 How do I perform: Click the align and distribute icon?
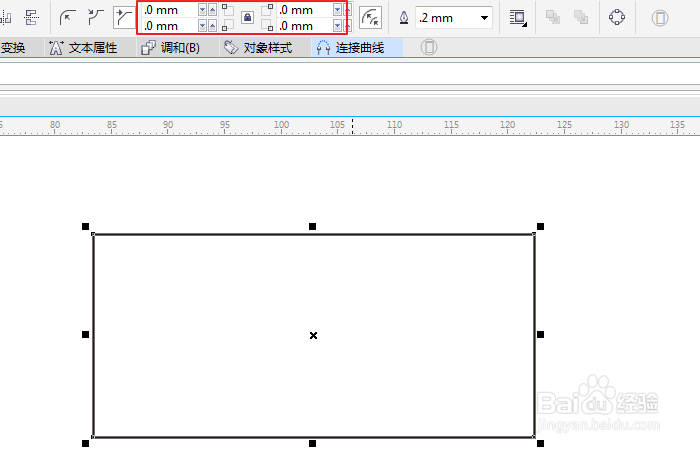[31, 18]
